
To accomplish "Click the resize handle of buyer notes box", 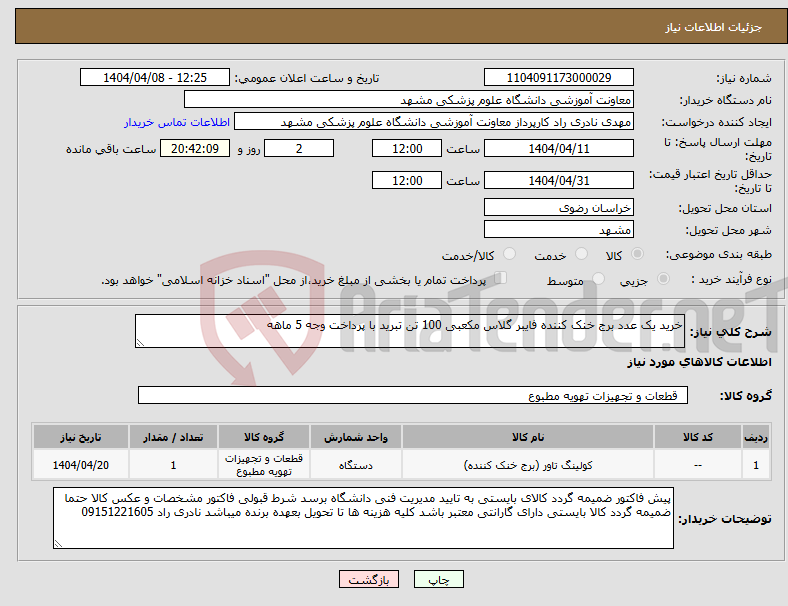I will coord(58,543).
